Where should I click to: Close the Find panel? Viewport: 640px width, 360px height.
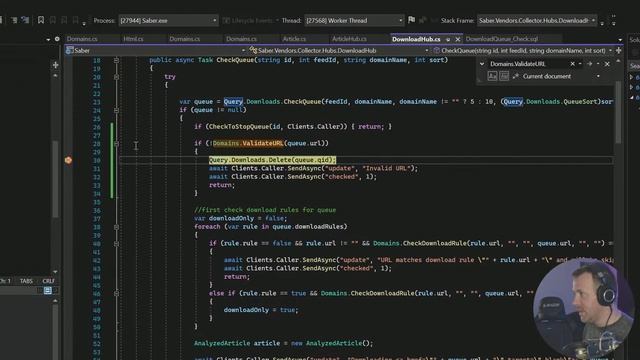(x=607, y=64)
